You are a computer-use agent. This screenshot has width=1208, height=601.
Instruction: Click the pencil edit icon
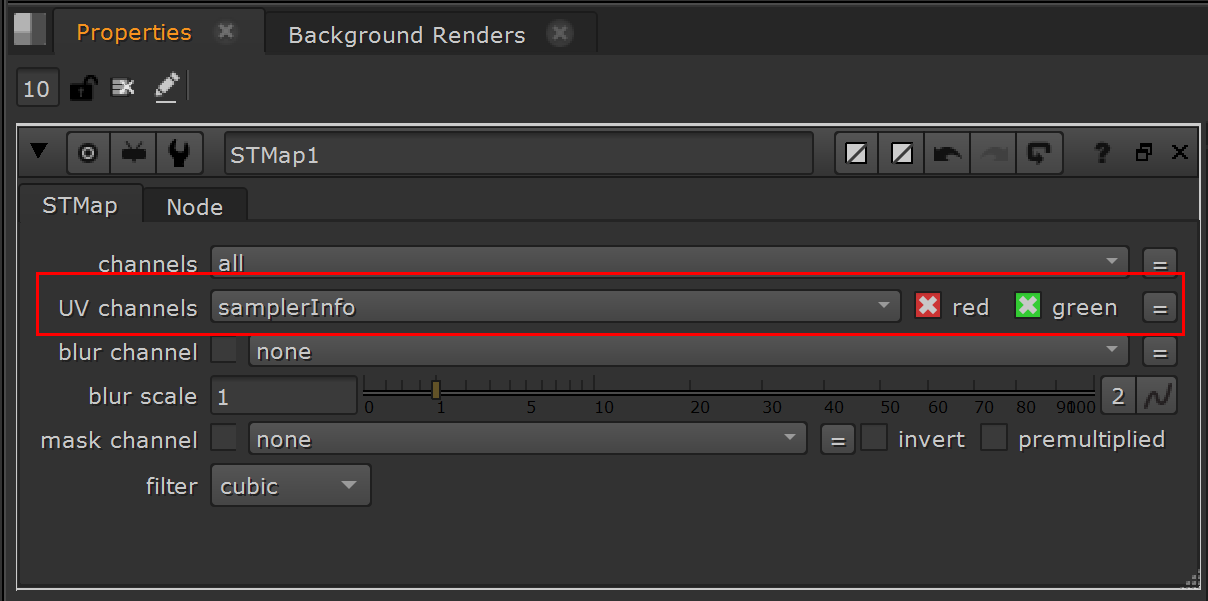(166, 88)
